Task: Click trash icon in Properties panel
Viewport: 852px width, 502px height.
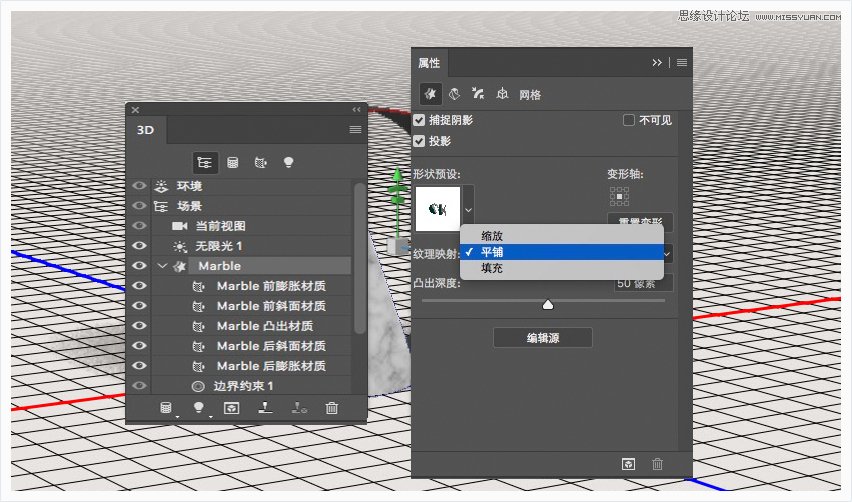Action: 657,464
